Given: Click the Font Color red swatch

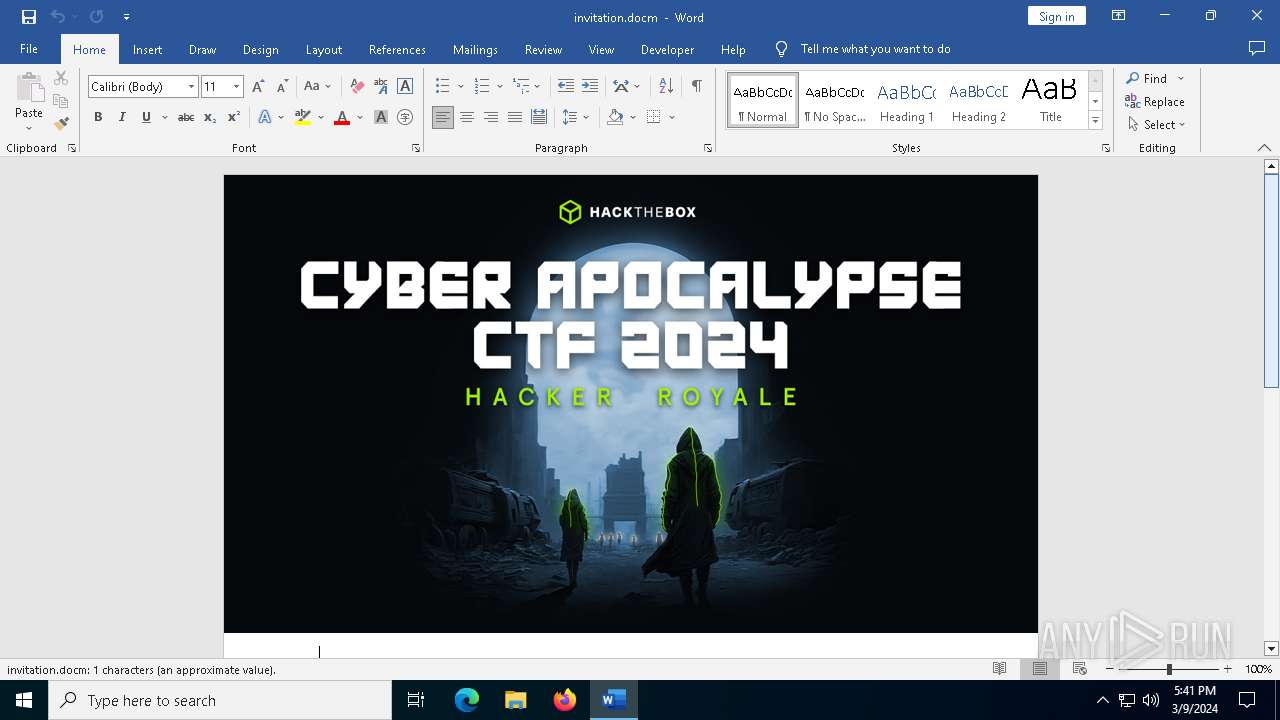Looking at the screenshot, I should [x=342, y=117].
